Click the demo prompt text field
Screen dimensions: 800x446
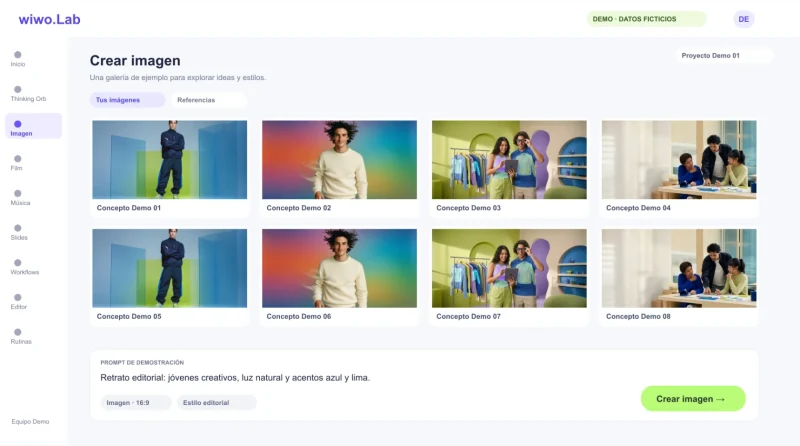tap(235, 378)
